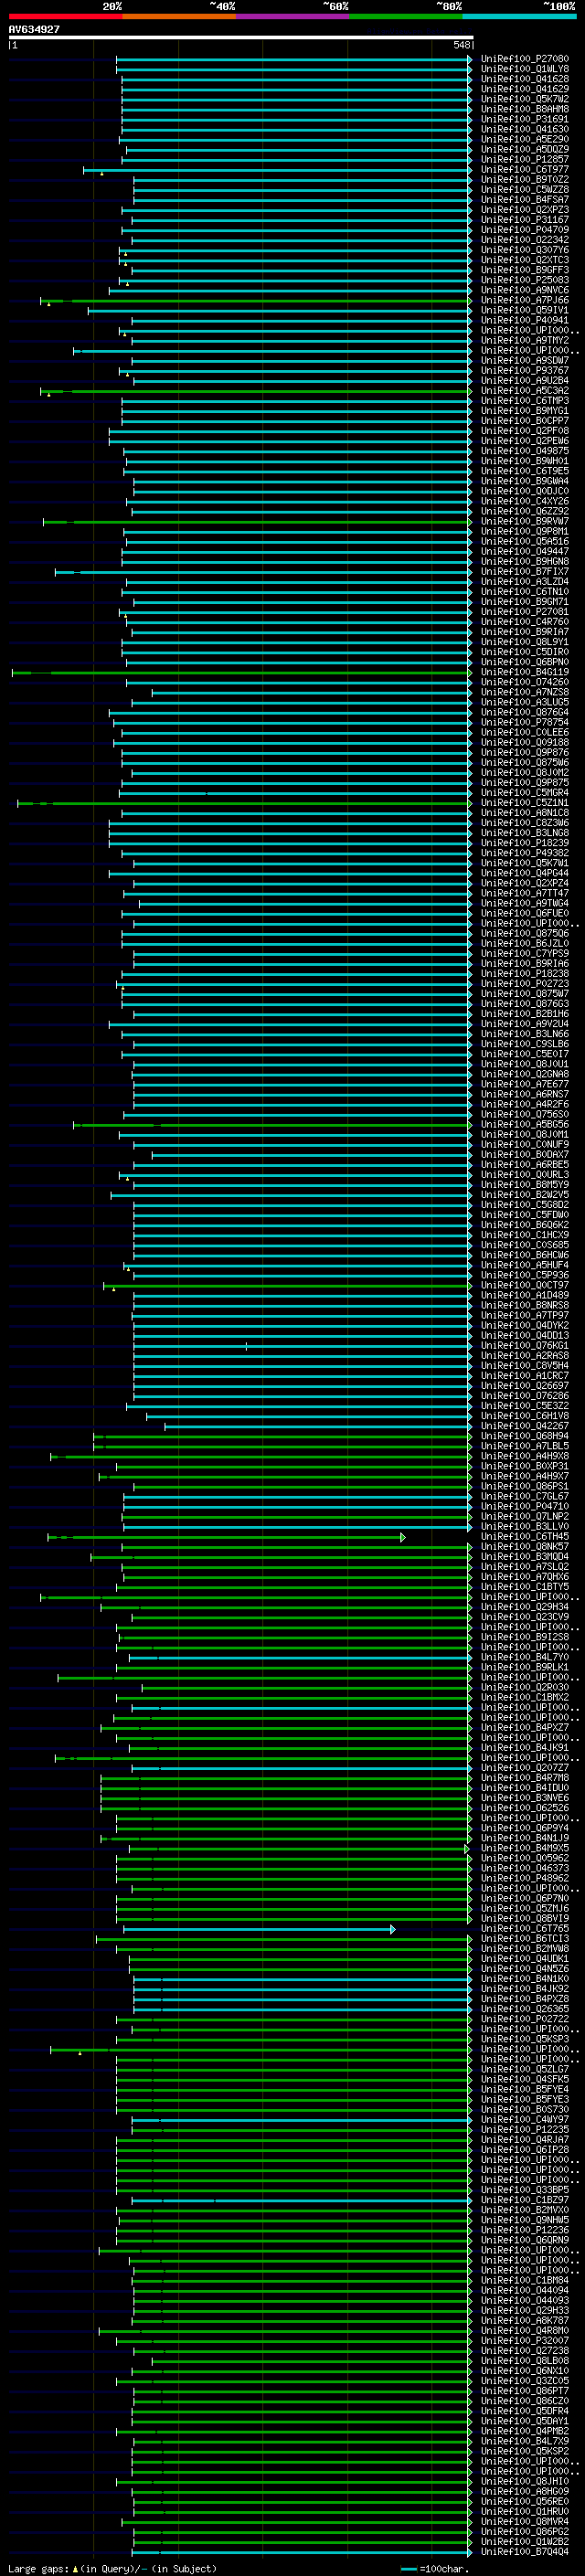This screenshot has width=585, height=2576.
Task: Open hit UniRef100_Q86PS1
Action: pyautogui.click(x=525, y=1487)
